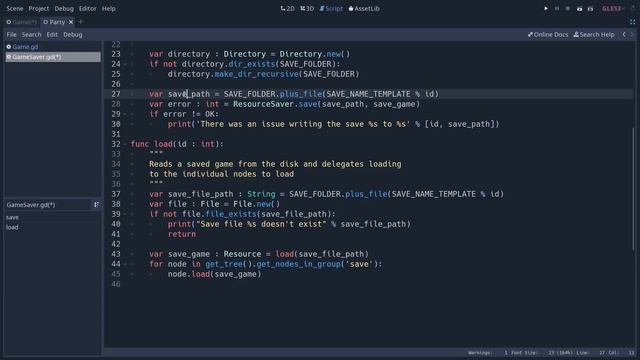Select the Party scene tab

[57, 22]
